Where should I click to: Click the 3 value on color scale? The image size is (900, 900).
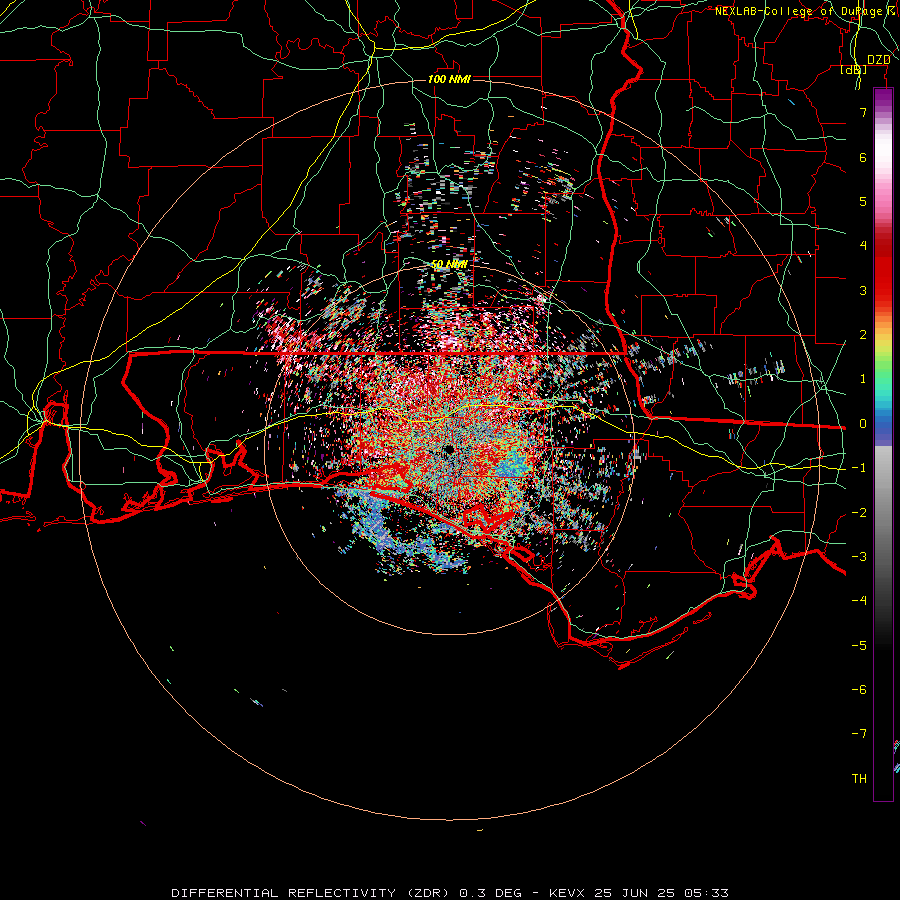(863, 290)
